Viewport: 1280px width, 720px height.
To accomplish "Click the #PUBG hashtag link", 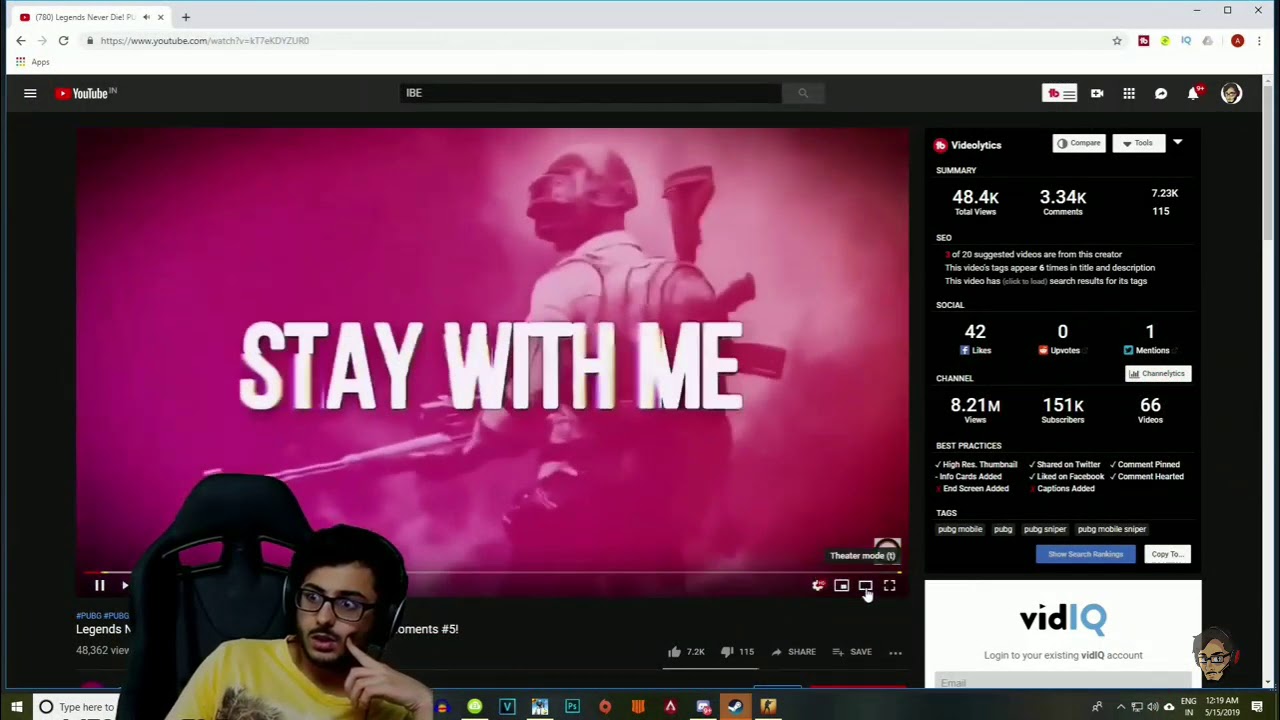I will click(x=88, y=616).
